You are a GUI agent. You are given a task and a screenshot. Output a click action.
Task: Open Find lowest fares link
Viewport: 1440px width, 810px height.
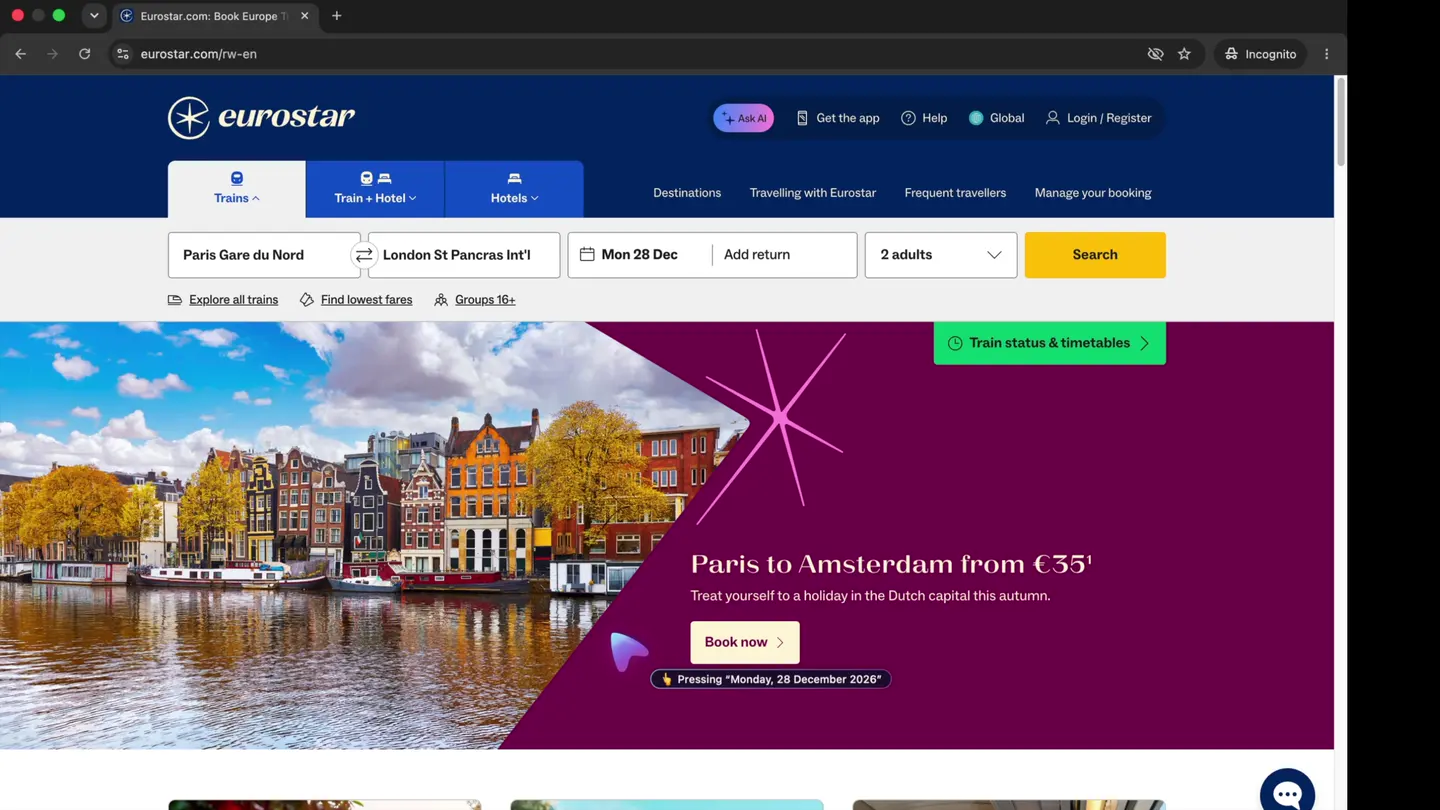point(366,300)
